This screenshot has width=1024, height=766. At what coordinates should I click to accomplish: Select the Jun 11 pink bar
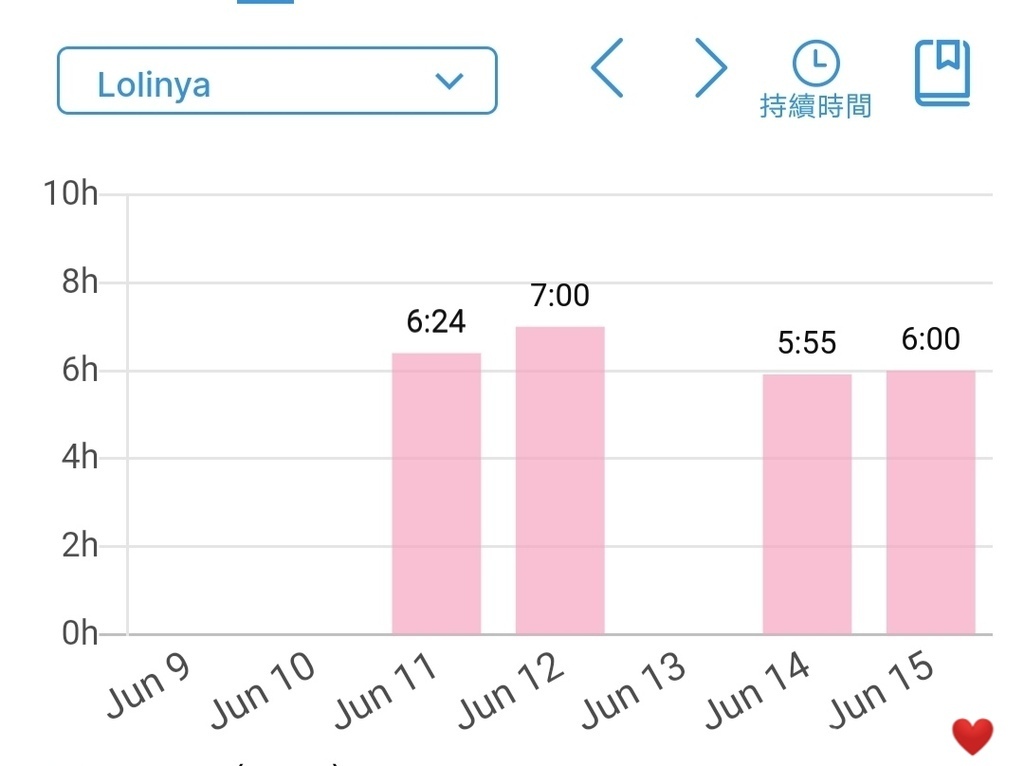436,493
